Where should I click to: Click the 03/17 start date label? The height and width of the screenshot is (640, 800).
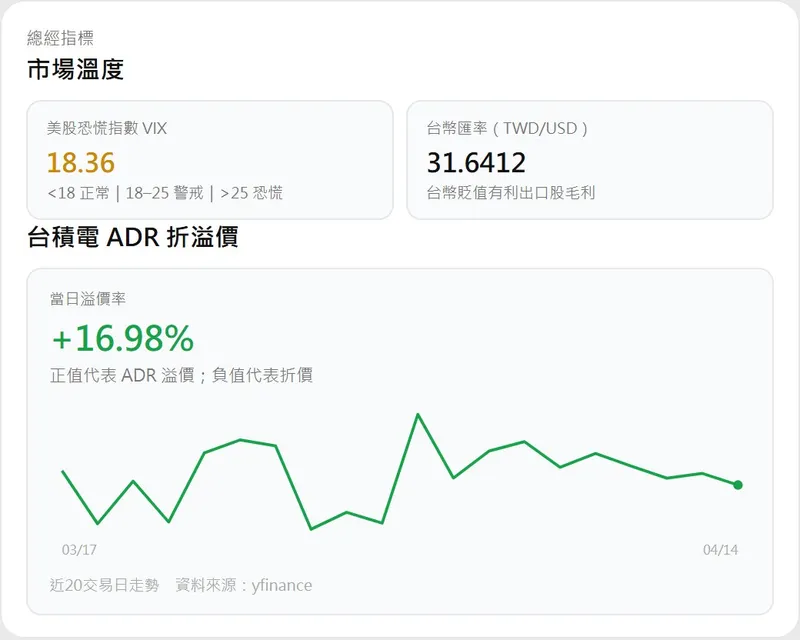pyautogui.click(x=79, y=550)
